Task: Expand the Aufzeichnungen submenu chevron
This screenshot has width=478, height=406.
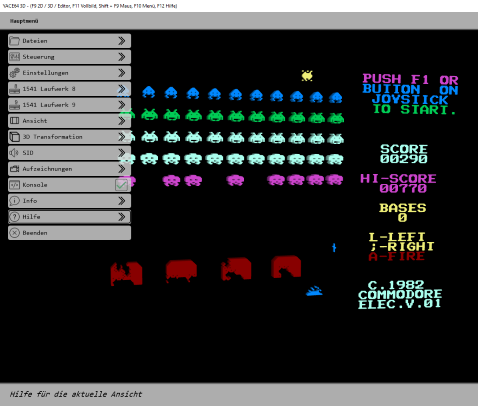Action: tap(122, 169)
